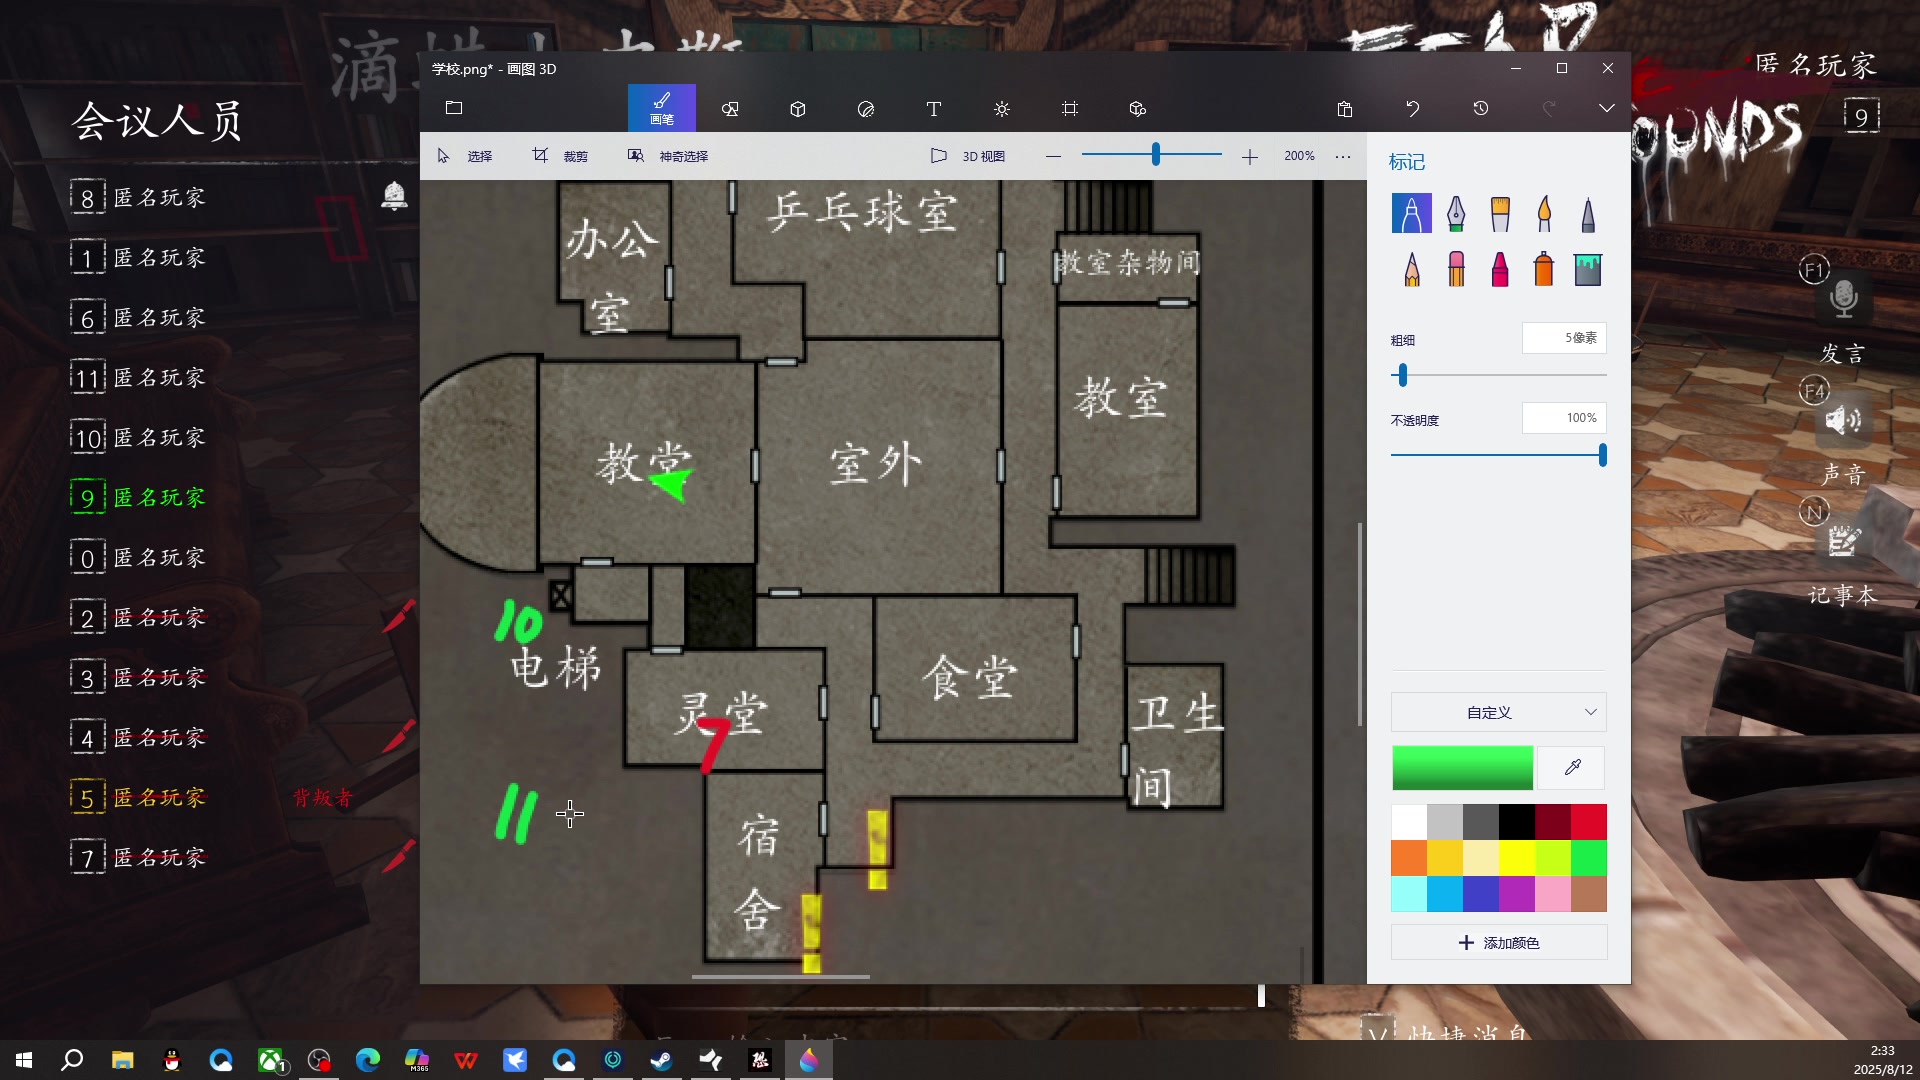Select player 10 匿名玩家 in meeting list
Viewport: 1920px width, 1080px height.
[x=138, y=437]
